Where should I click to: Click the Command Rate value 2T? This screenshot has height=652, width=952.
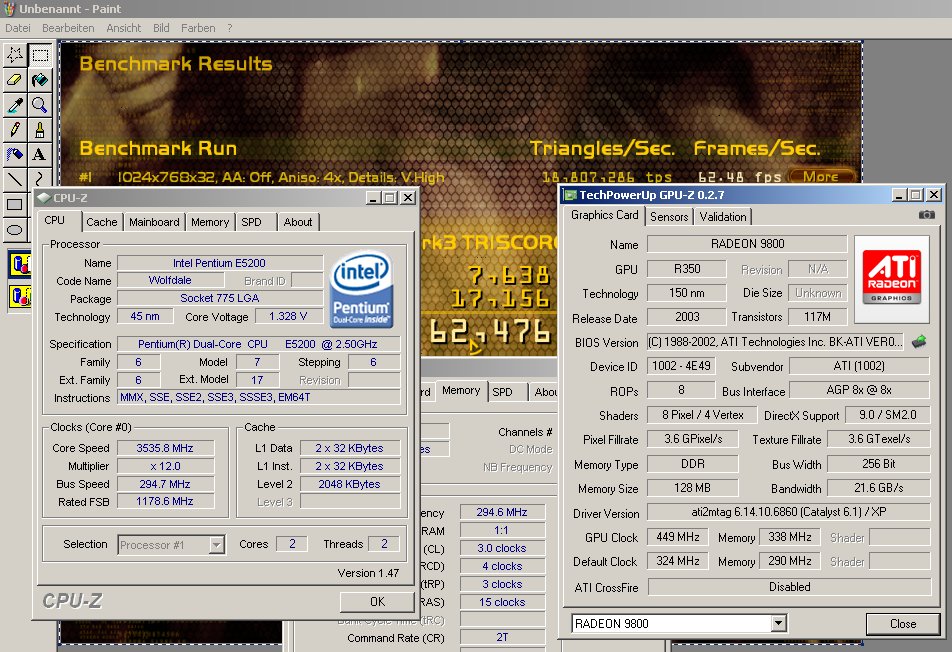coord(502,637)
